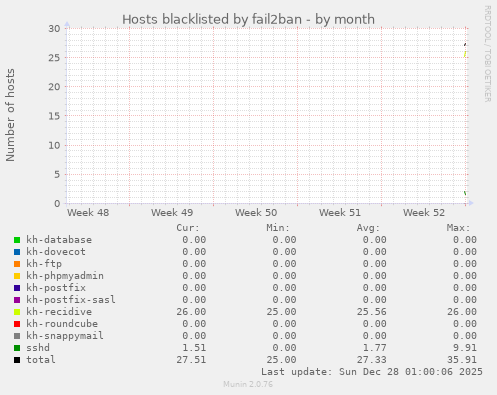Select the kh-phpmyadmin legend label

pyautogui.click(x=65, y=276)
